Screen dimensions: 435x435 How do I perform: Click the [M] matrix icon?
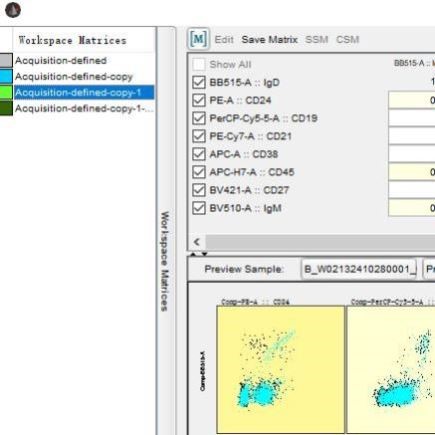[x=199, y=39]
